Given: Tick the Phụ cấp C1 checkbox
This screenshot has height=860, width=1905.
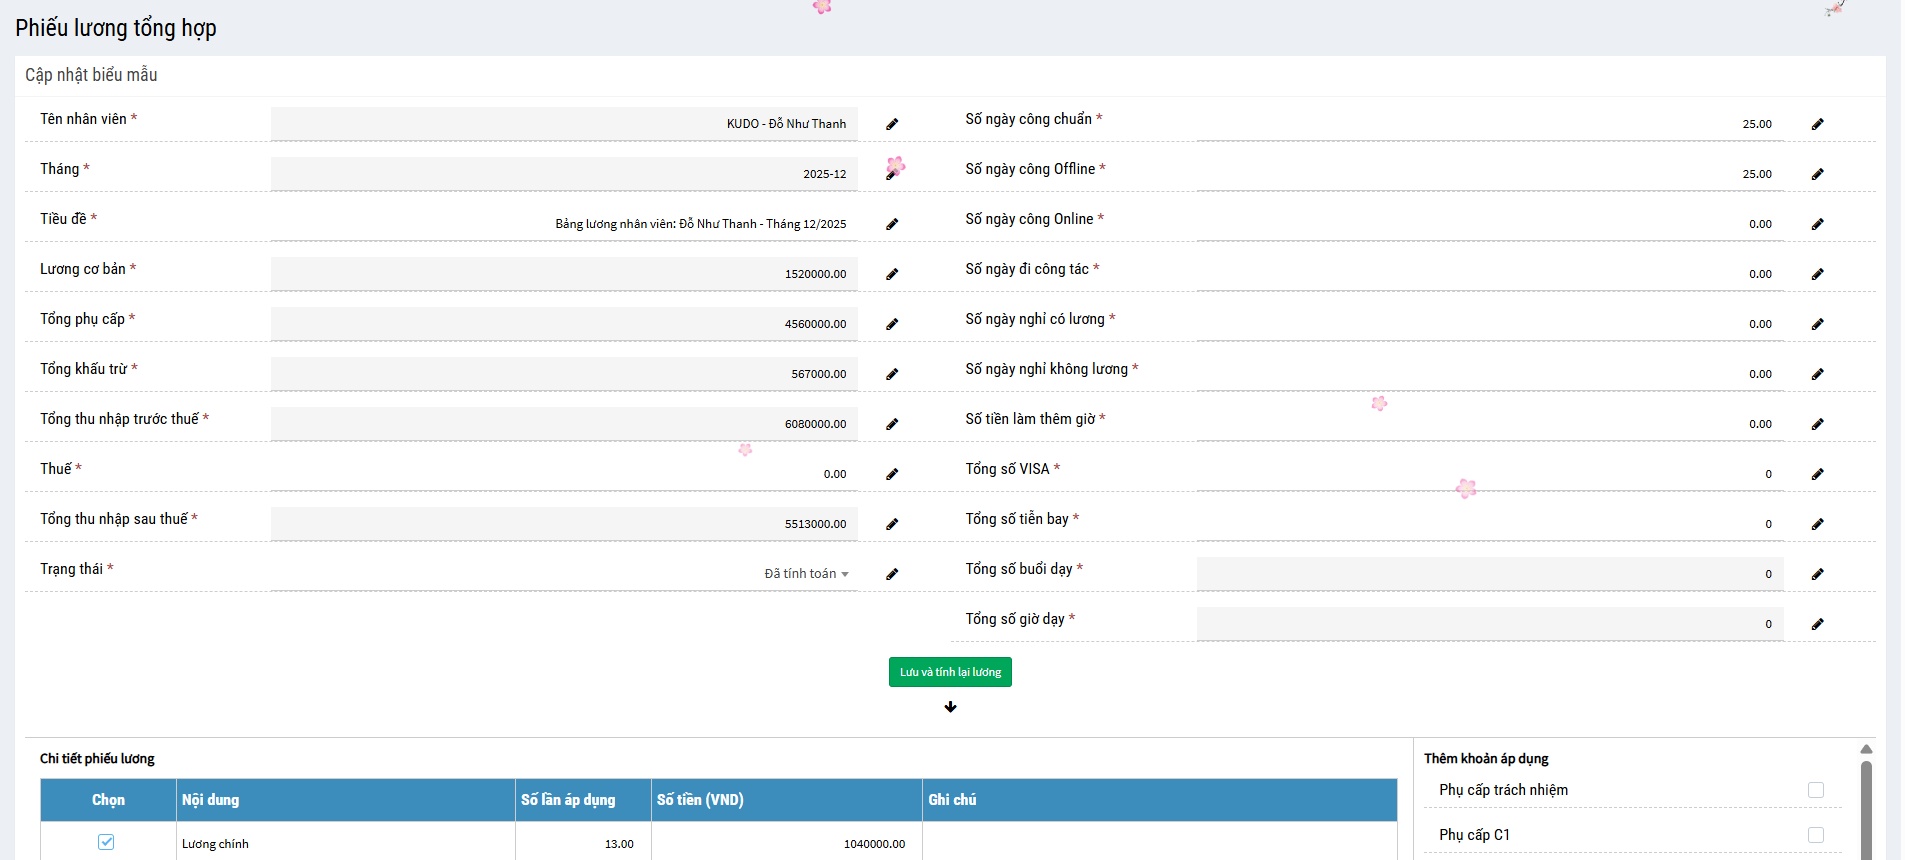Looking at the screenshot, I should (x=1815, y=835).
